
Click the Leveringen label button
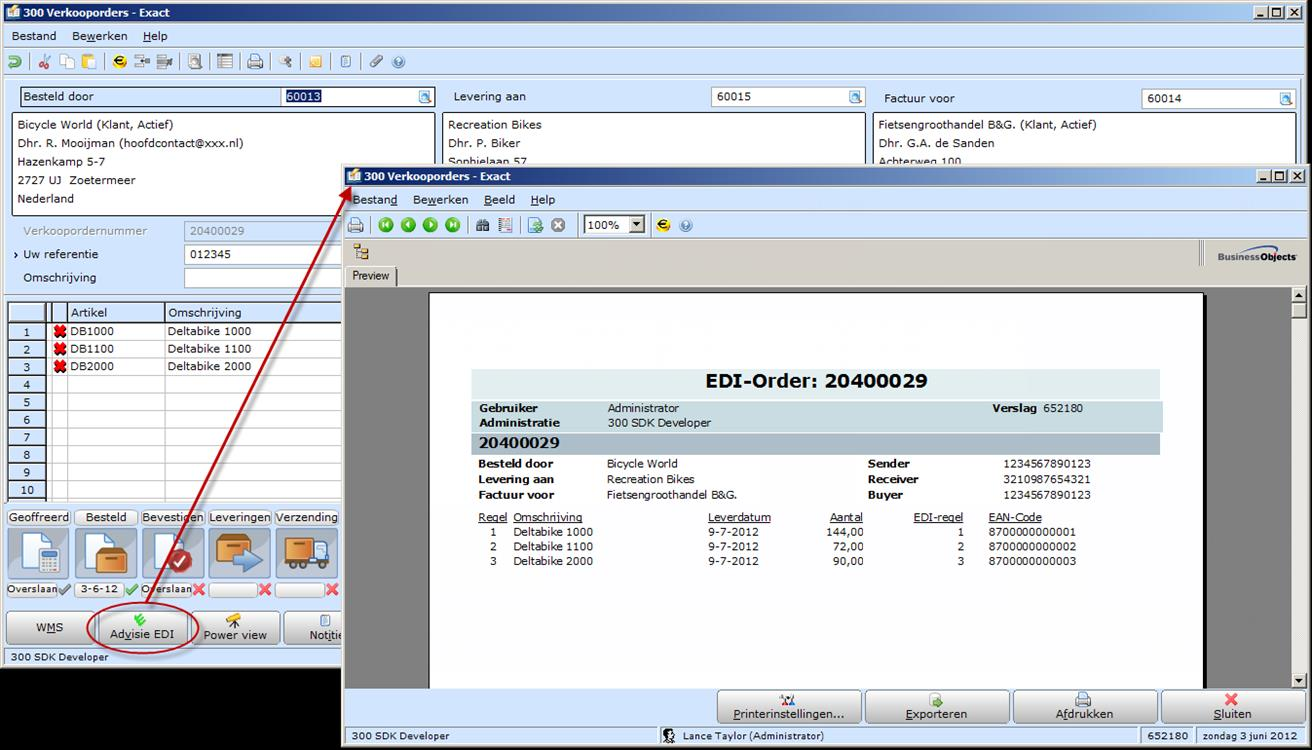pyautogui.click(x=240, y=517)
